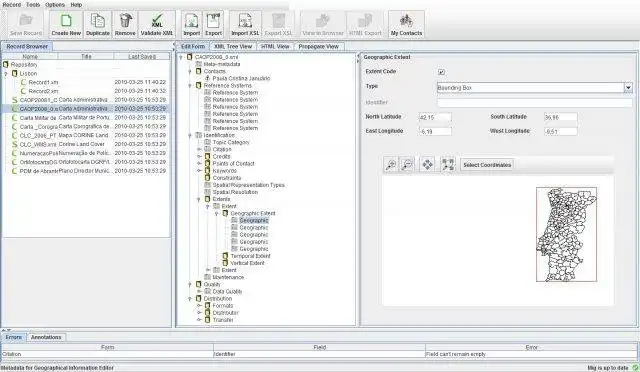The image size is (640, 372).
Task: Click the zoom to full extent icon
Action: tap(448, 165)
